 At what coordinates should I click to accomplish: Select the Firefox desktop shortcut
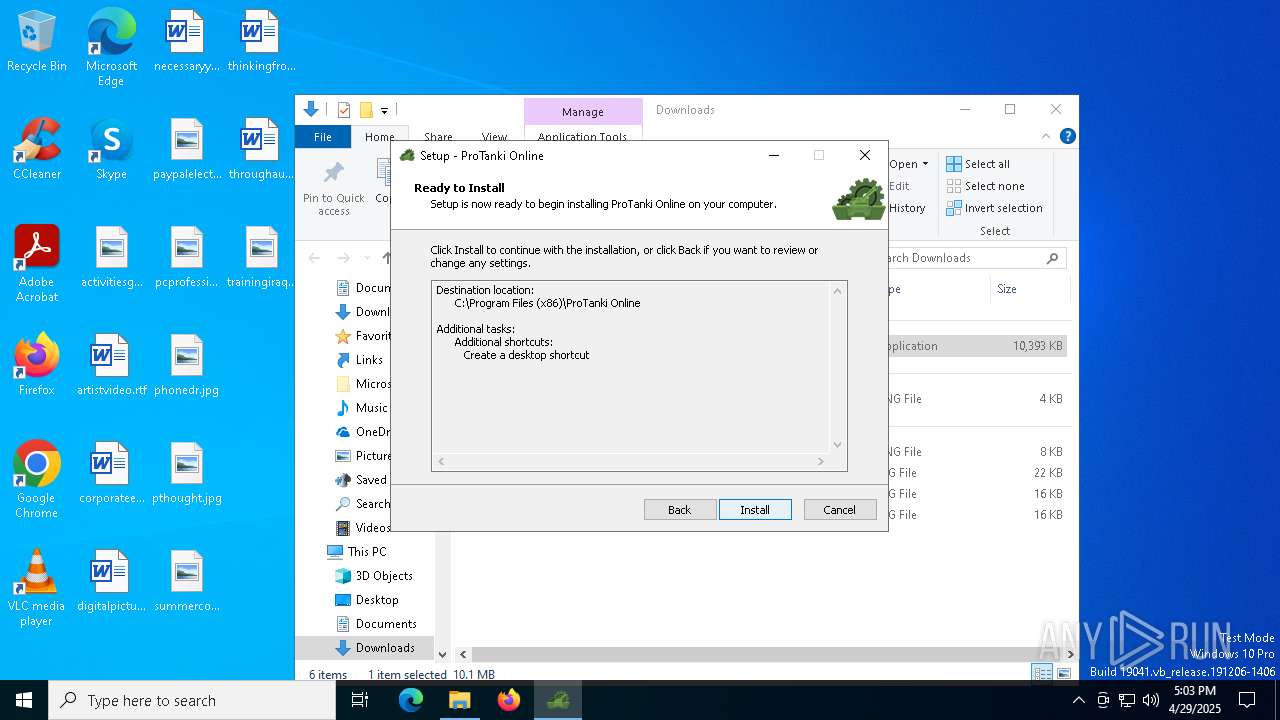[37, 365]
